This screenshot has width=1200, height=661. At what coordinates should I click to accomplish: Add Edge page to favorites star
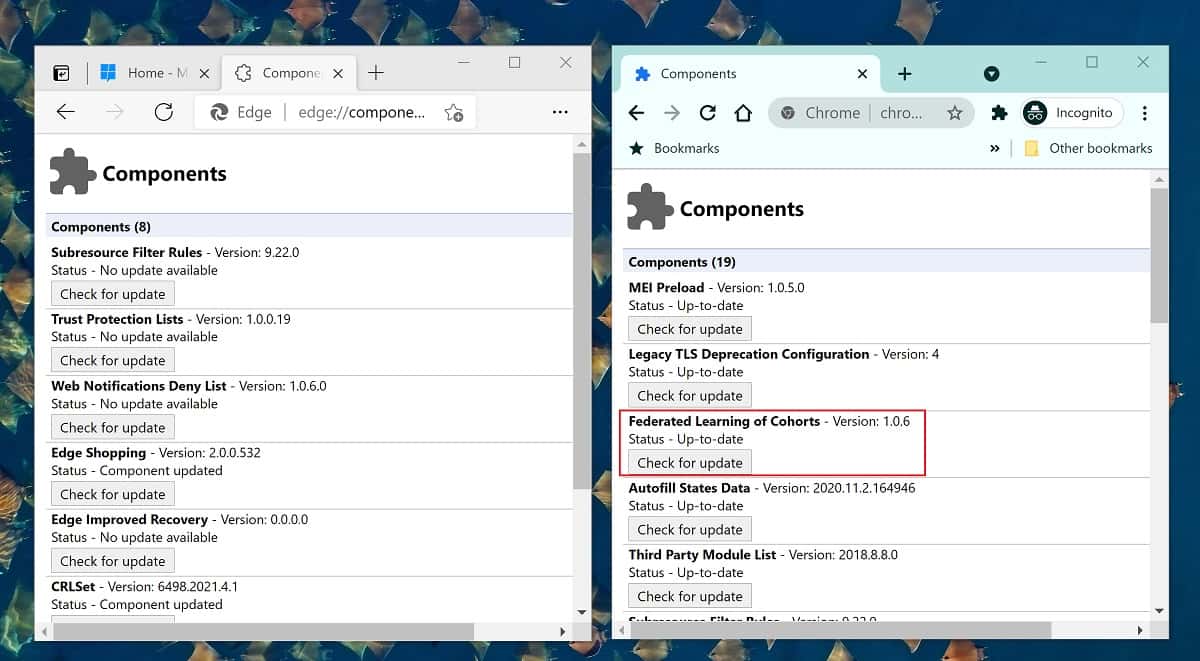coord(454,112)
